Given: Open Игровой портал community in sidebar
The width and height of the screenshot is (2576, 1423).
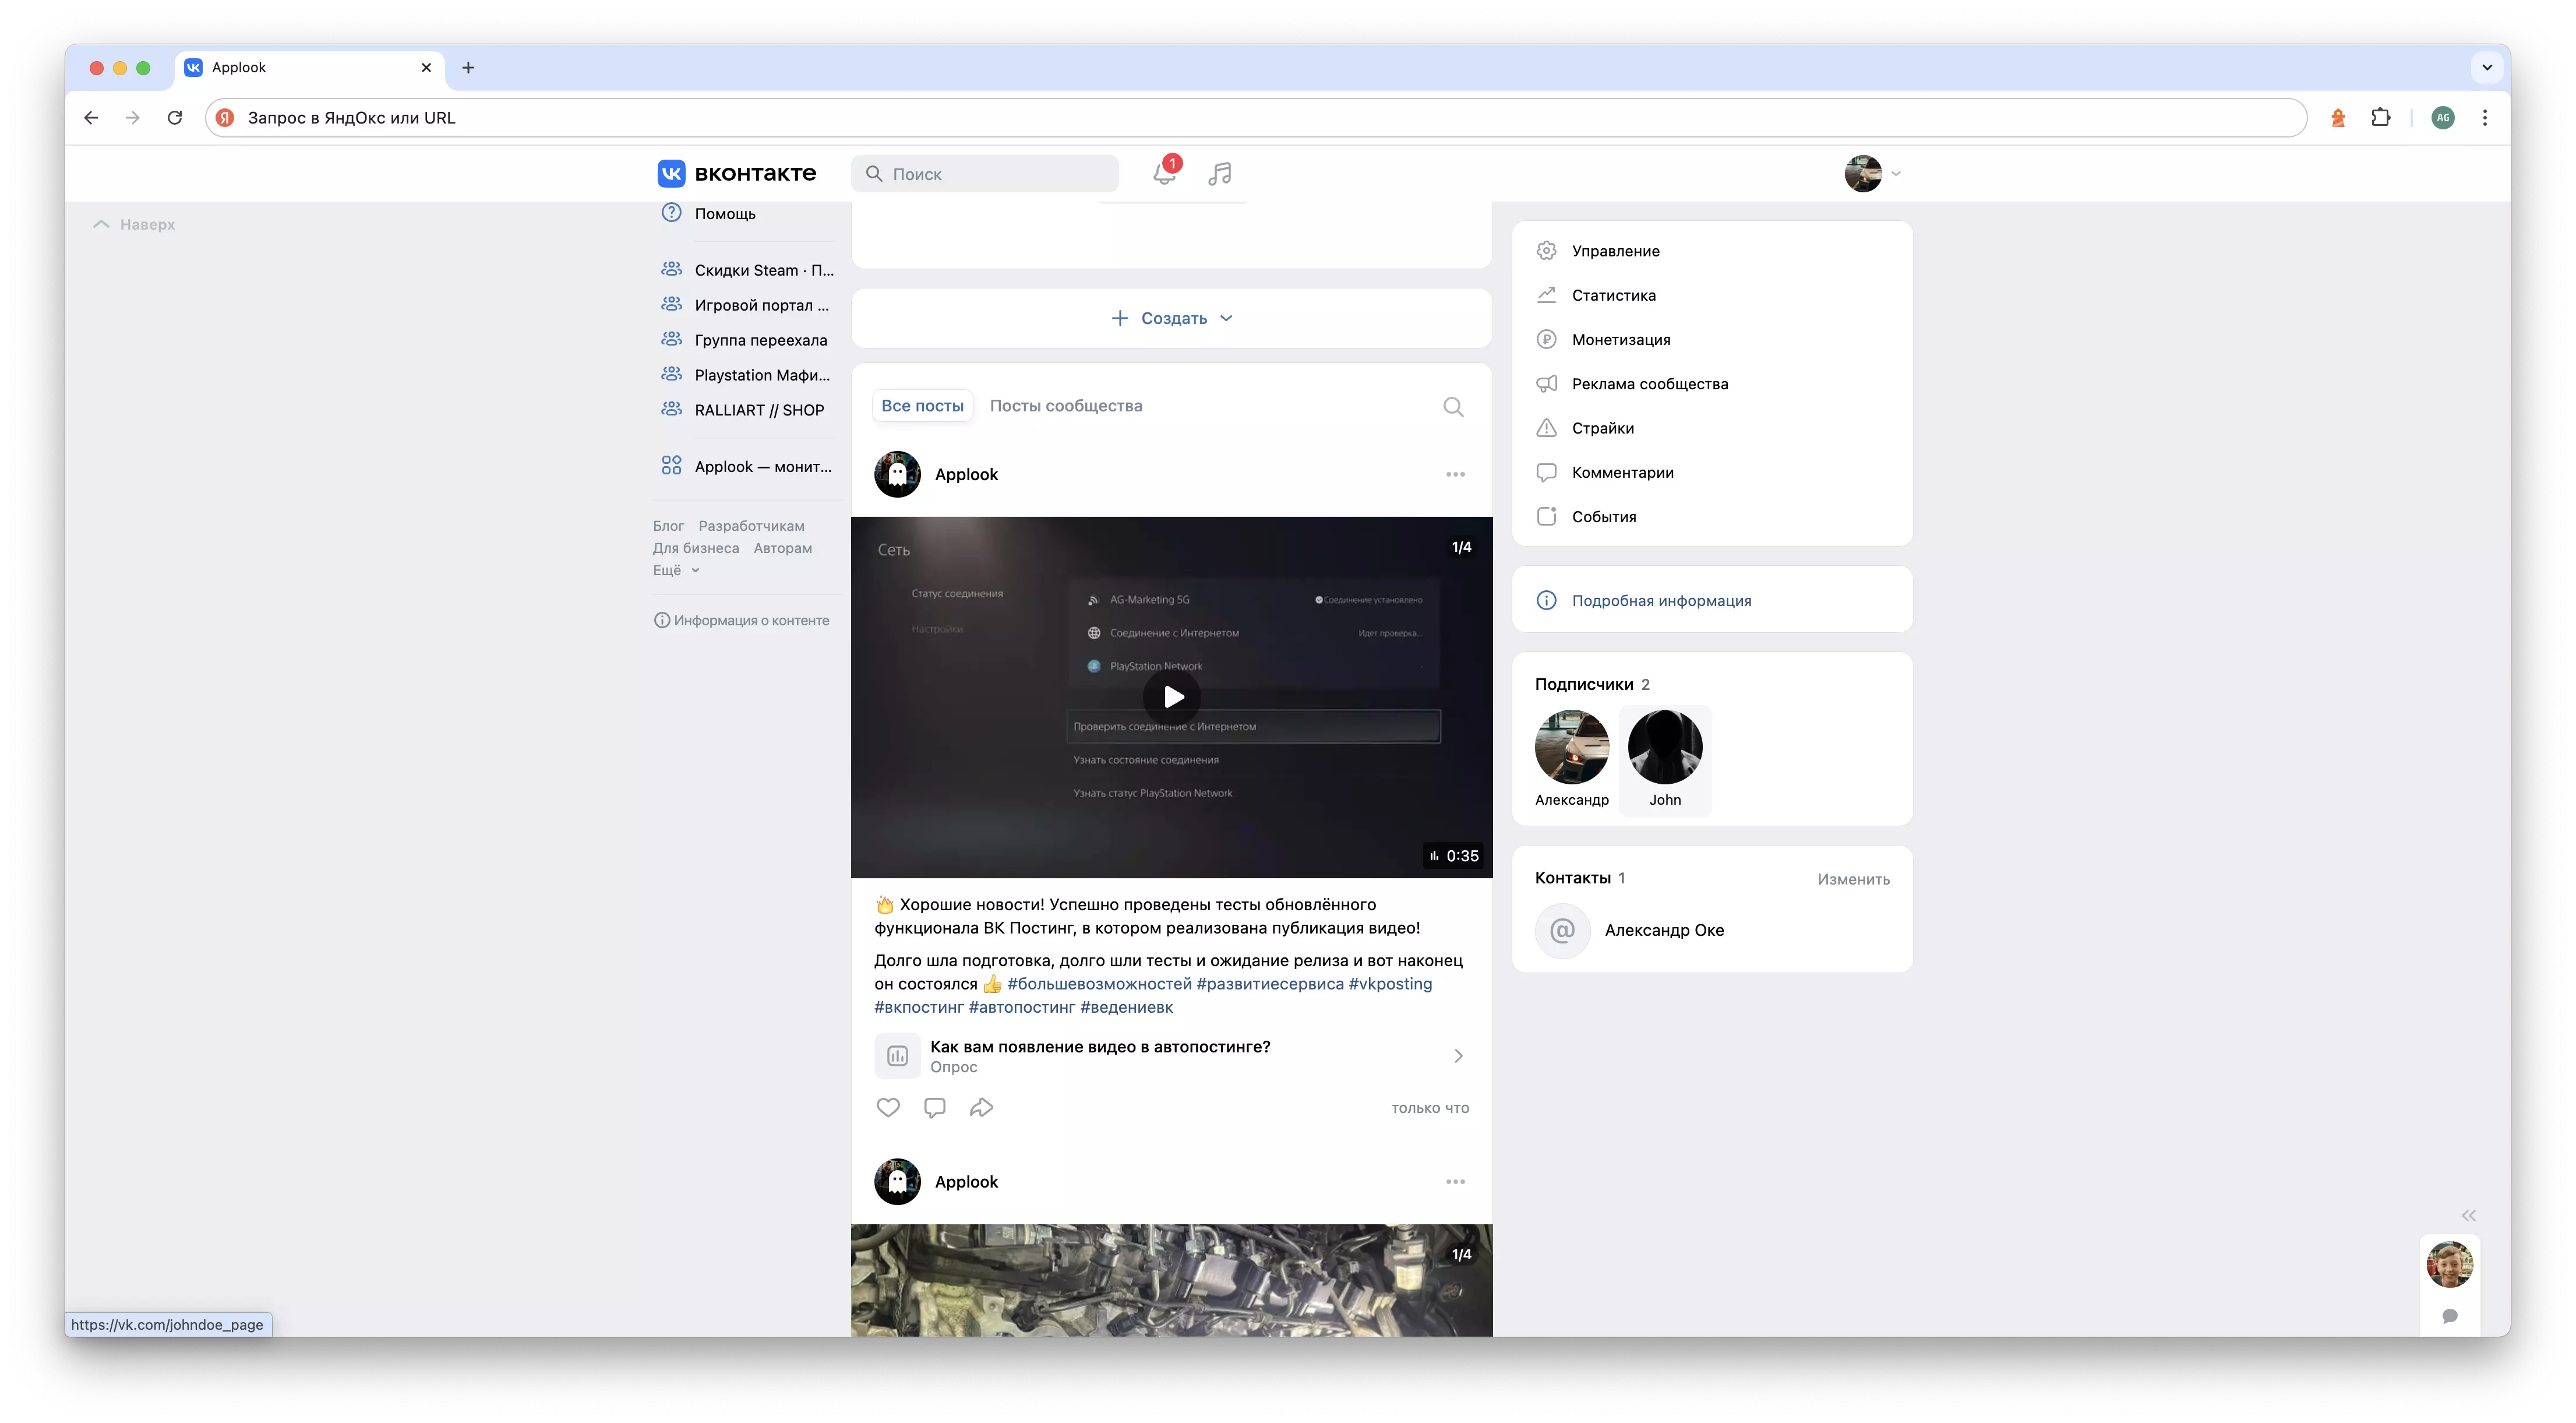Looking at the screenshot, I should coord(747,305).
